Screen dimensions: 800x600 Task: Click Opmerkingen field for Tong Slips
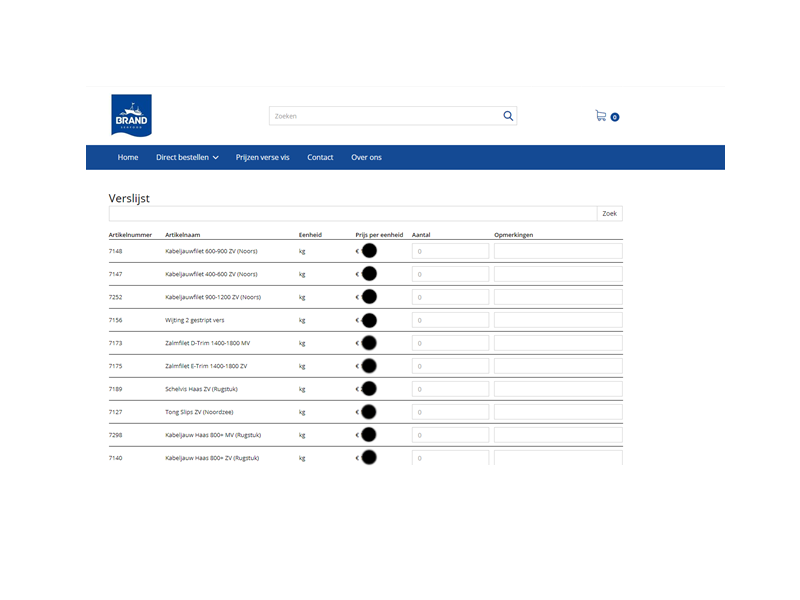(x=558, y=412)
